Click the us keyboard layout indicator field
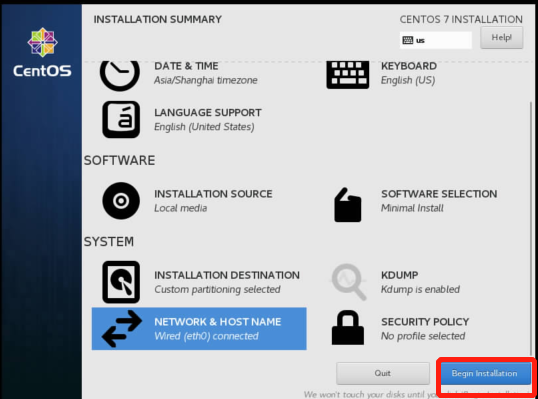The height and width of the screenshot is (399, 538). [x=436, y=40]
